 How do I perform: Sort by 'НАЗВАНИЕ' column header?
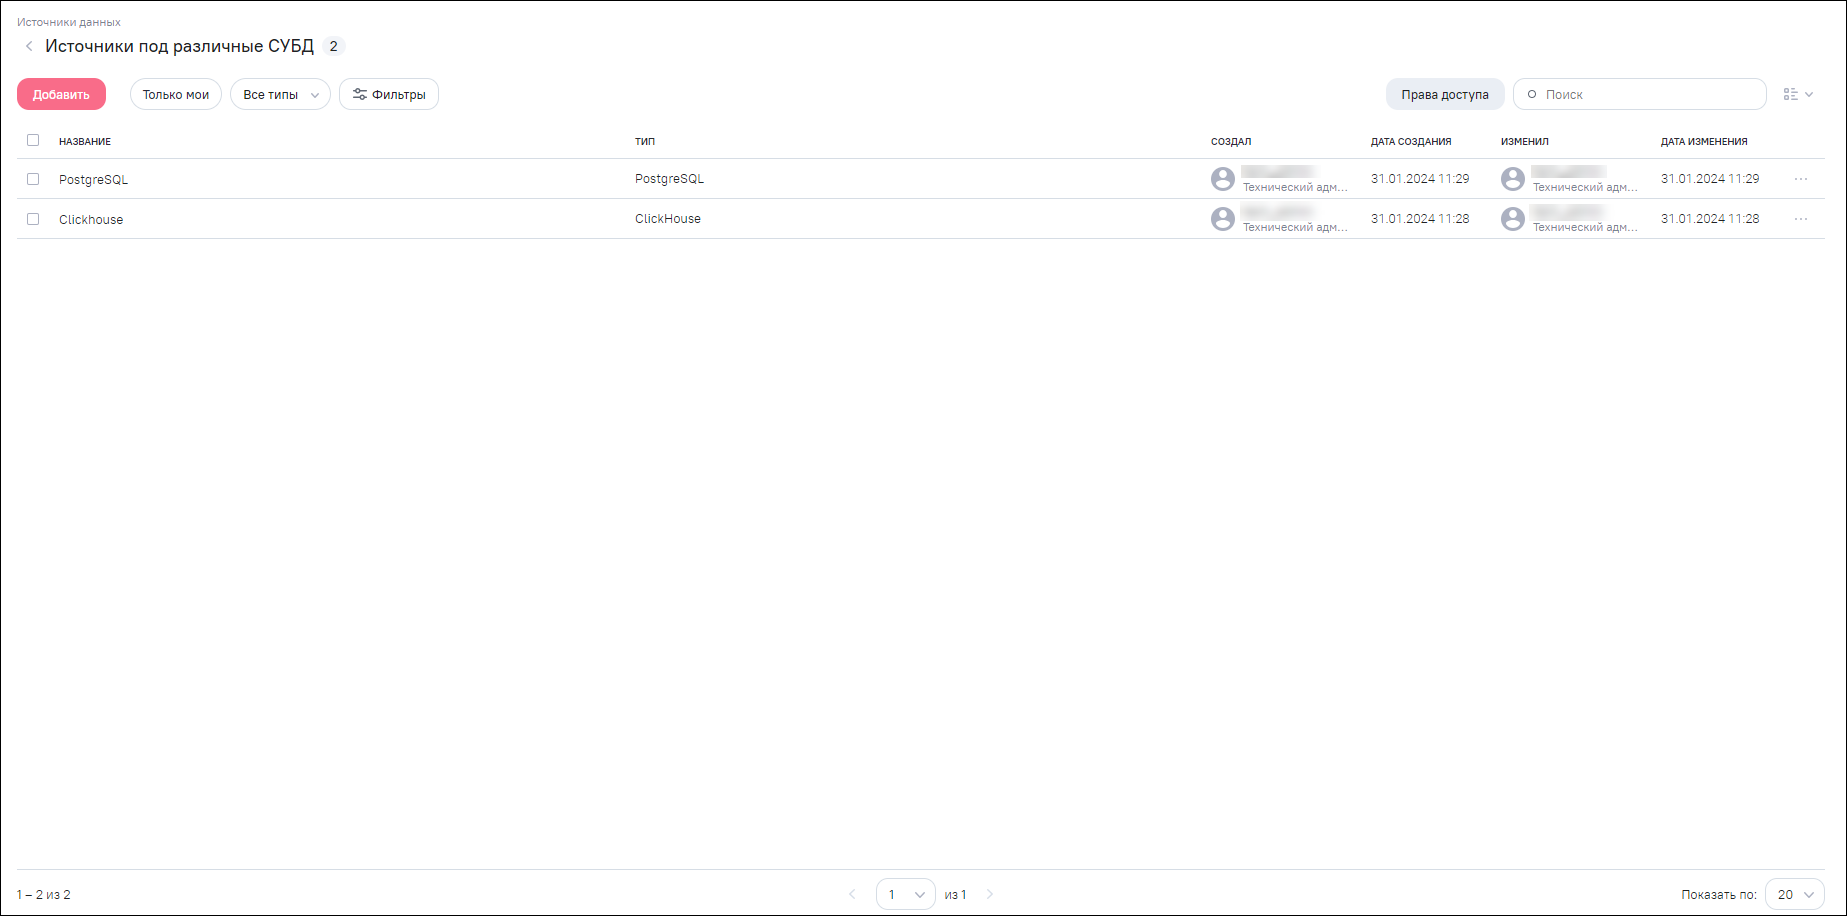point(85,141)
